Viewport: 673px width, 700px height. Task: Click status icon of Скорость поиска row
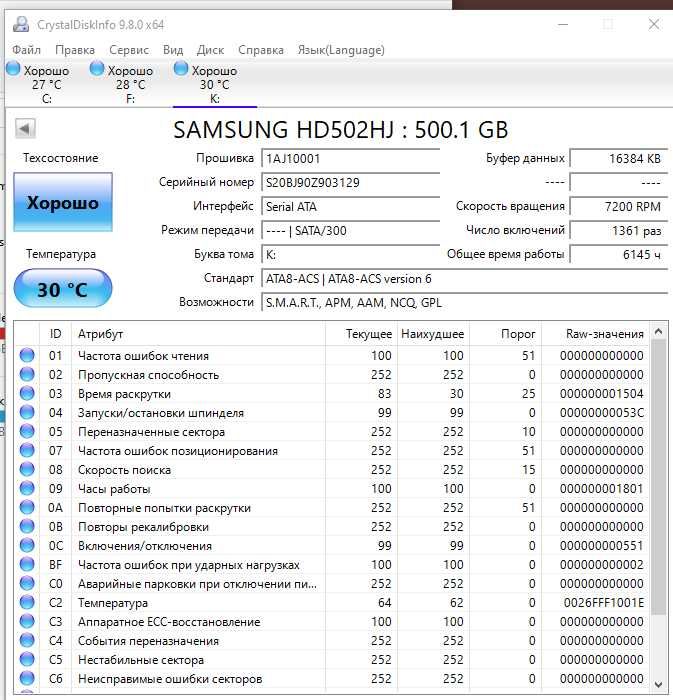click(27, 469)
